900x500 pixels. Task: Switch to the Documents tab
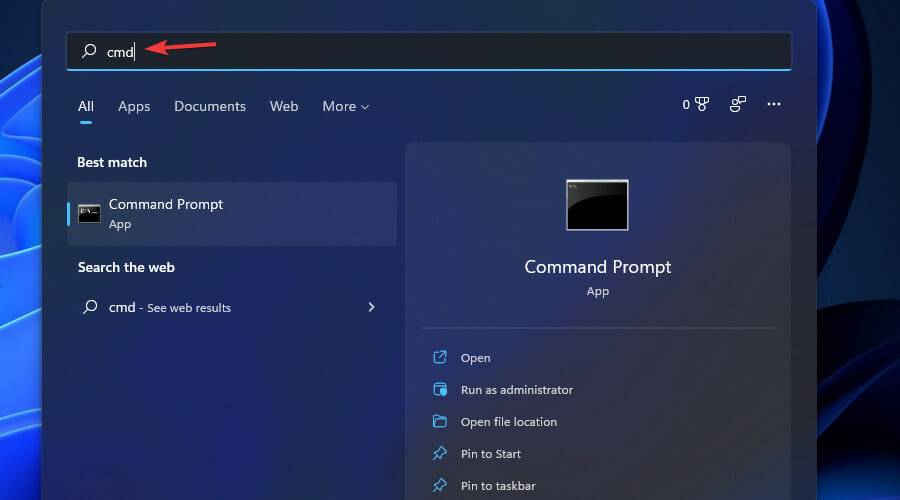click(210, 106)
